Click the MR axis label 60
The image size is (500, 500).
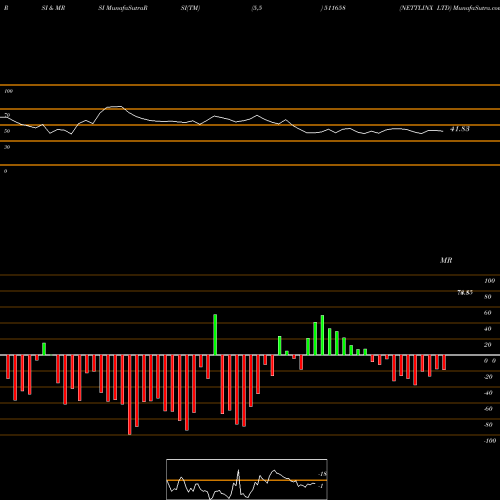(x=487, y=313)
